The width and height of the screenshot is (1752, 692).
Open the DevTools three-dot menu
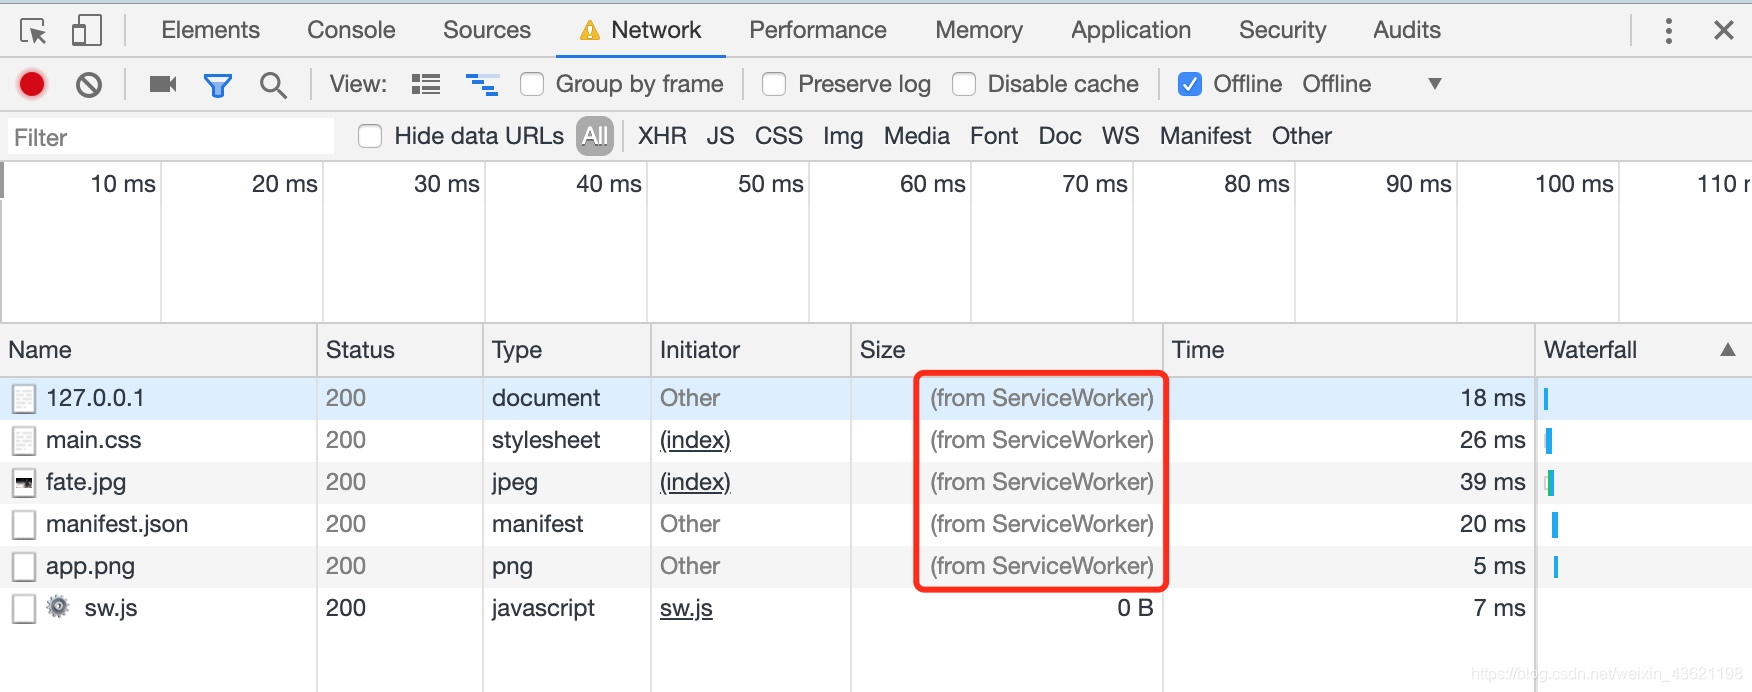click(1668, 31)
